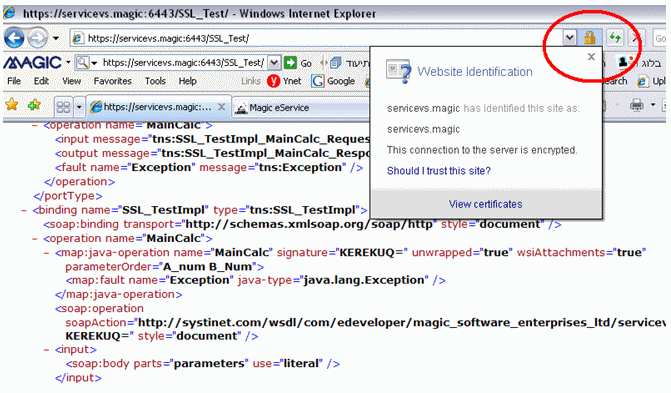671x393 pixels.
Task: Expand the recent pages dropdown arrow
Action: [x=56, y=38]
